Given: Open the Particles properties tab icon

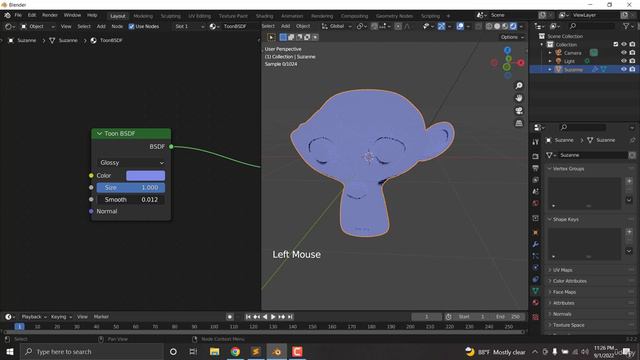Looking at the screenshot, I should (x=536, y=256).
